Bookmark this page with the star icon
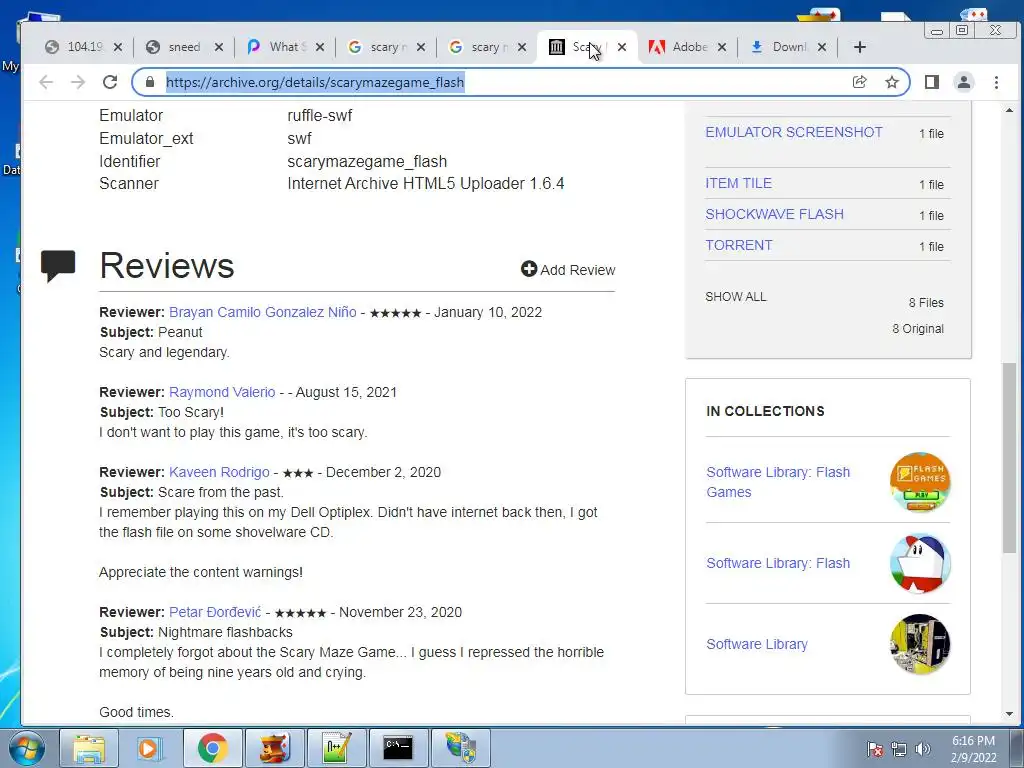The image size is (1024, 768). tap(891, 82)
